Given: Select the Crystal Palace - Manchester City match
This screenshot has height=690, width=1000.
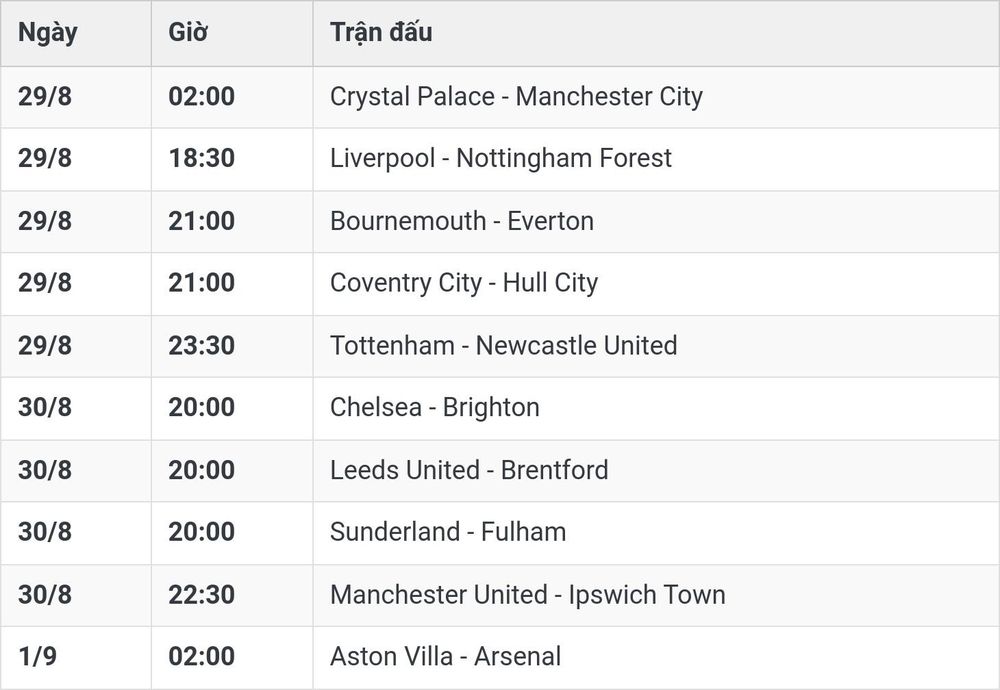Looking at the screenshot, I should click(516, 97).
